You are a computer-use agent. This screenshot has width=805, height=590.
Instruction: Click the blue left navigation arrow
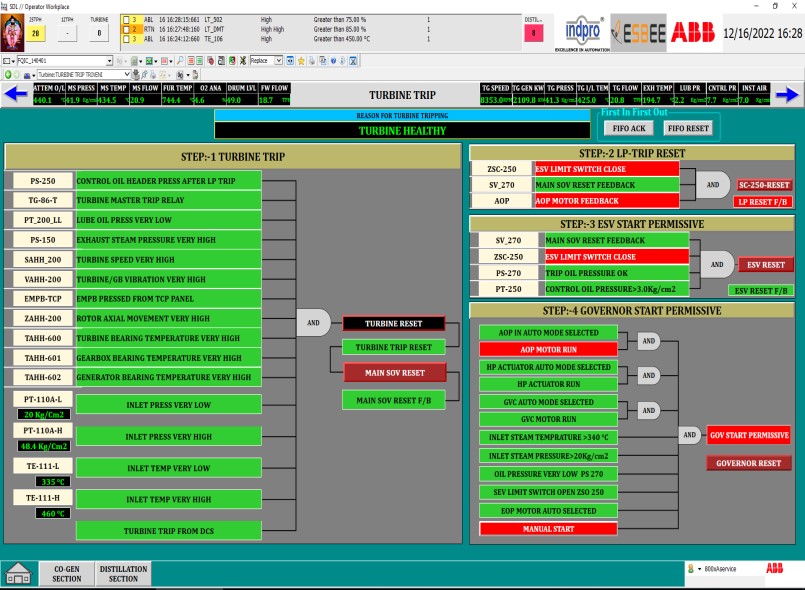coord(15,95)
